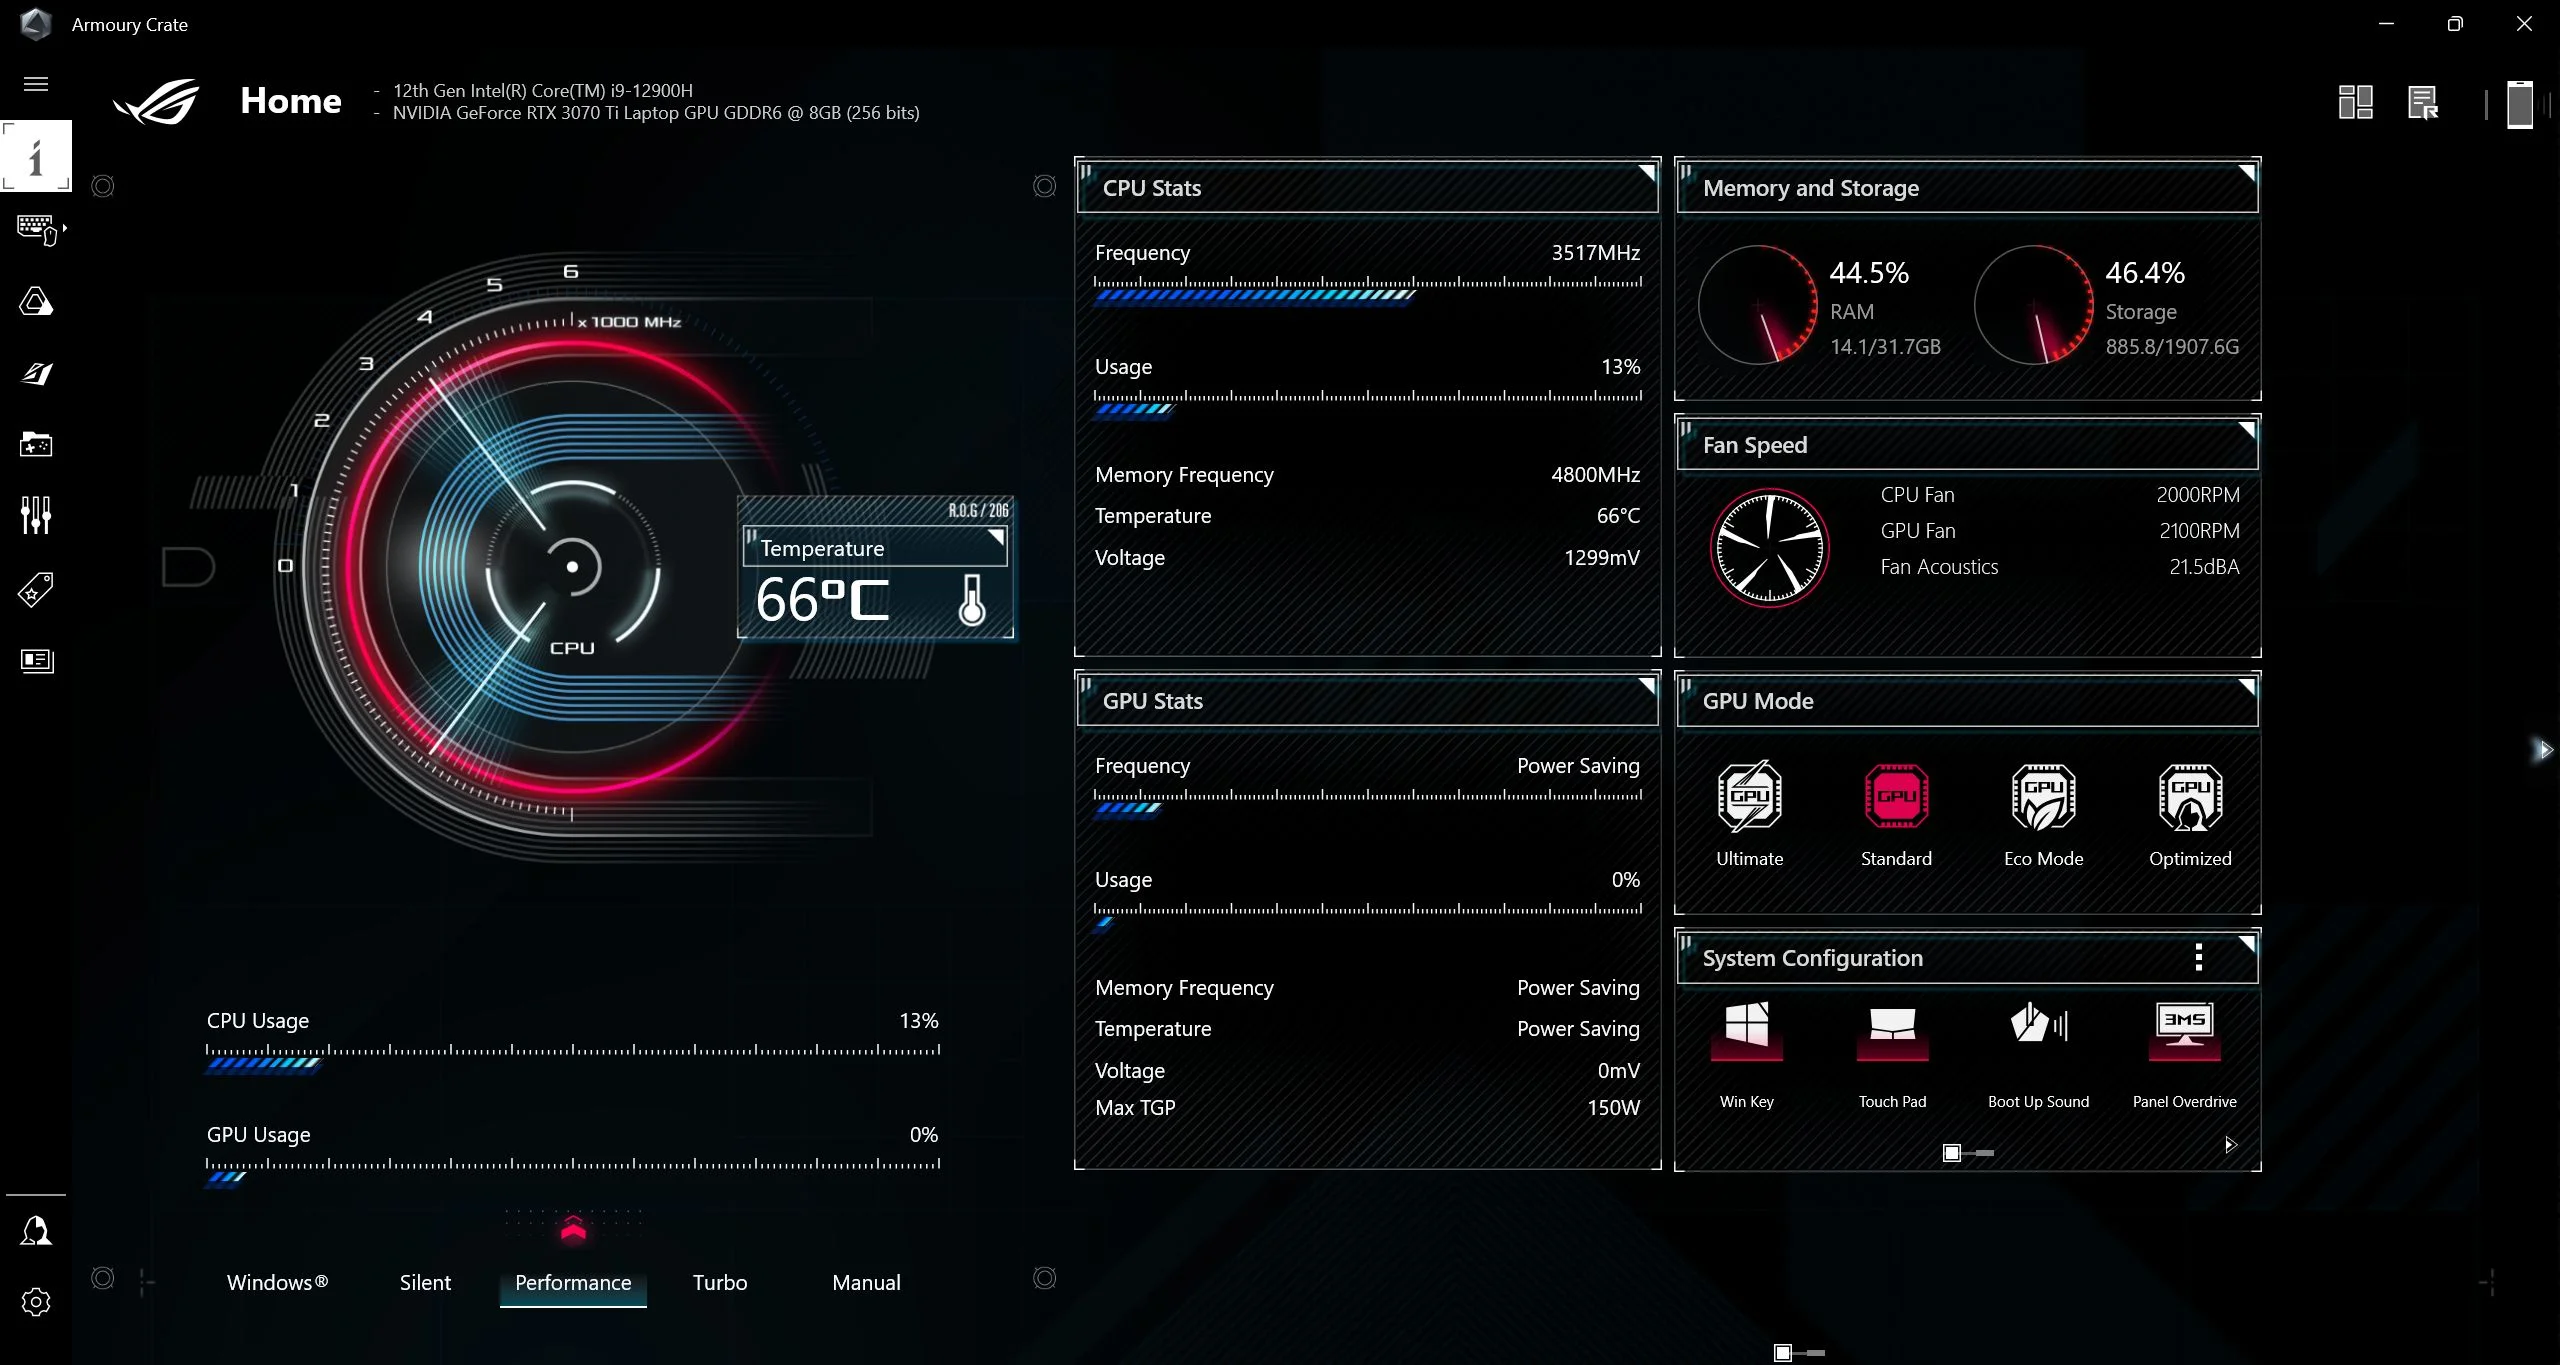
Task: Expand GPU Mode panel options
Action: click(2245, 688)
